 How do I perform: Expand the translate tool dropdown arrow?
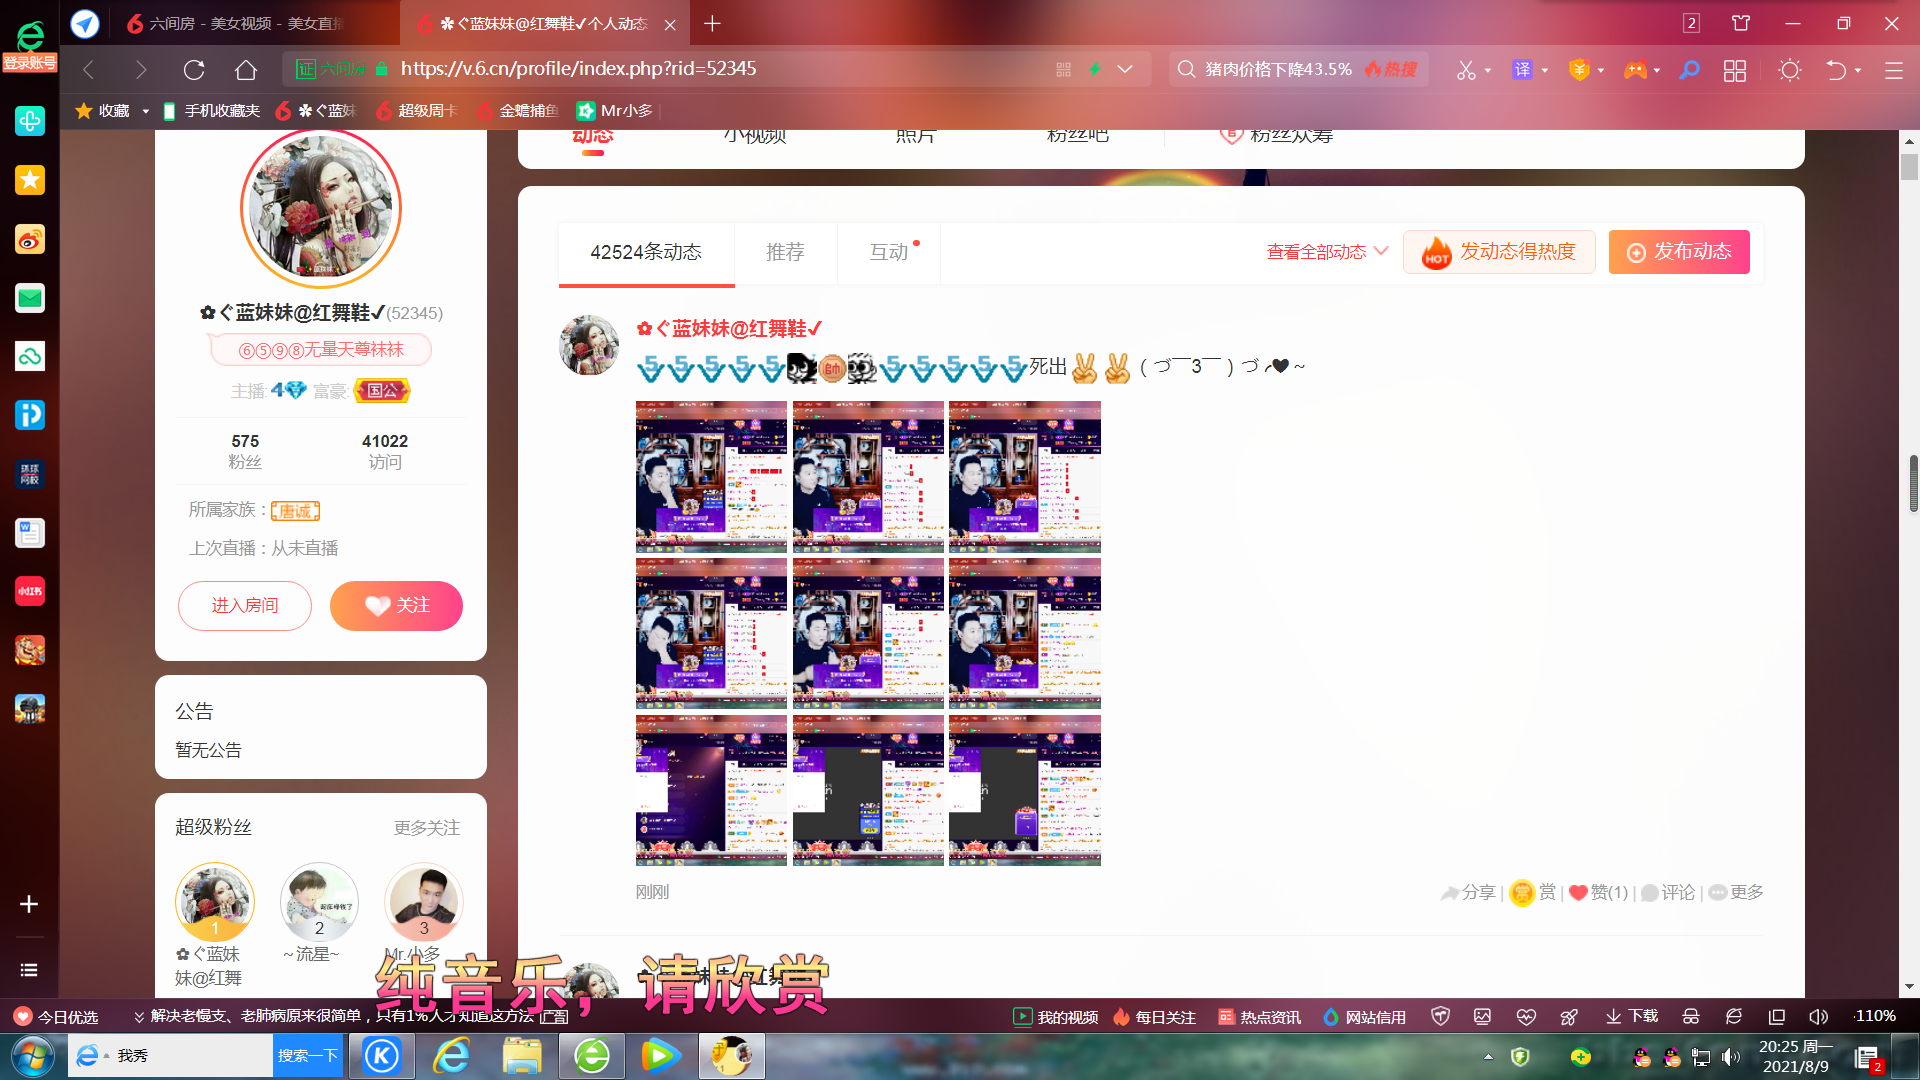pos(1545,70)
